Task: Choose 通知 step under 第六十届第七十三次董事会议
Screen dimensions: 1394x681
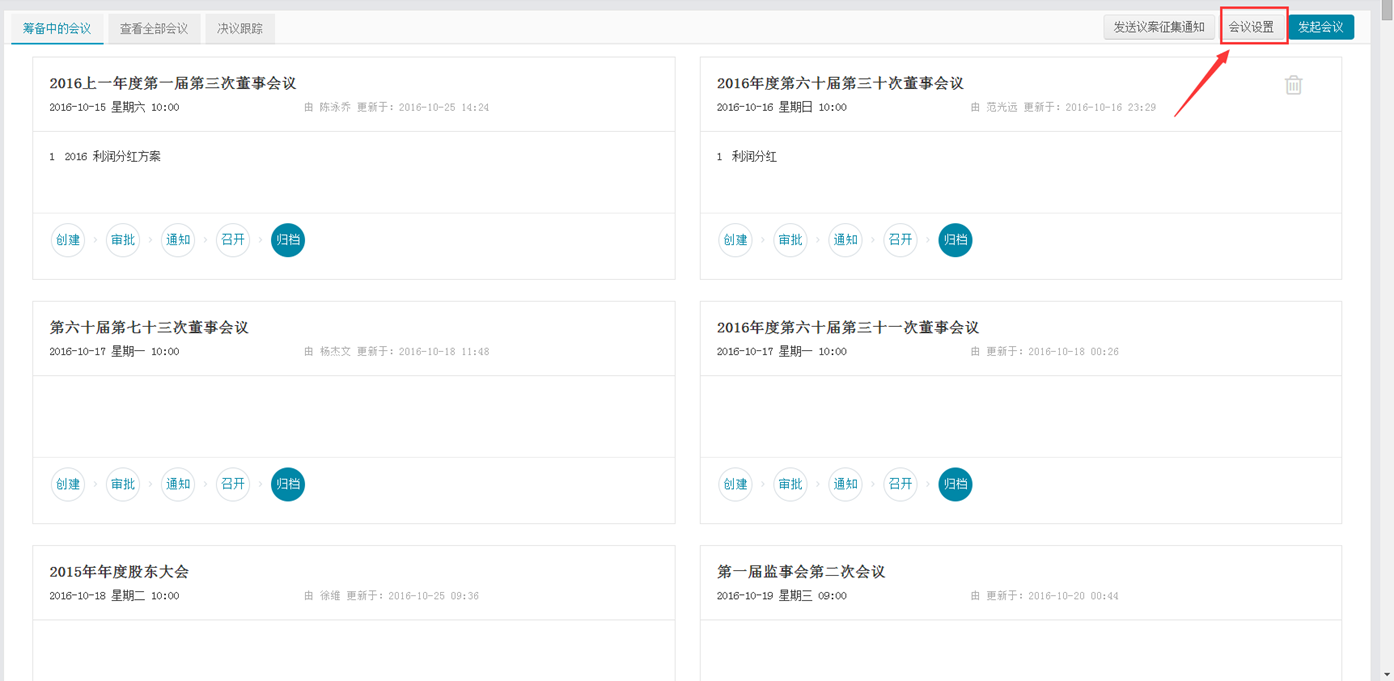Action: coord(178,484)
